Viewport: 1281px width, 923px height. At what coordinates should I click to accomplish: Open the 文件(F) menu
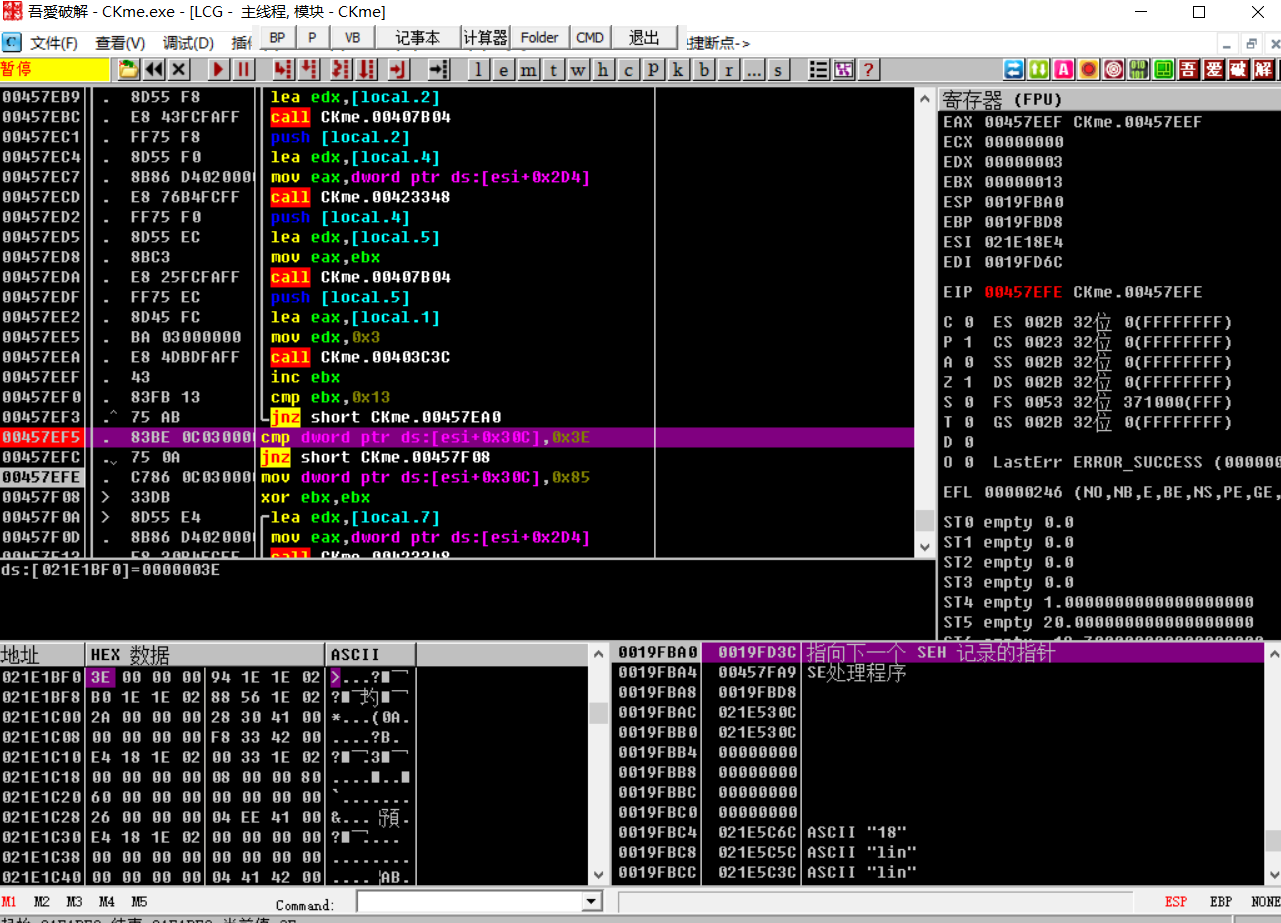coord(54,43)
